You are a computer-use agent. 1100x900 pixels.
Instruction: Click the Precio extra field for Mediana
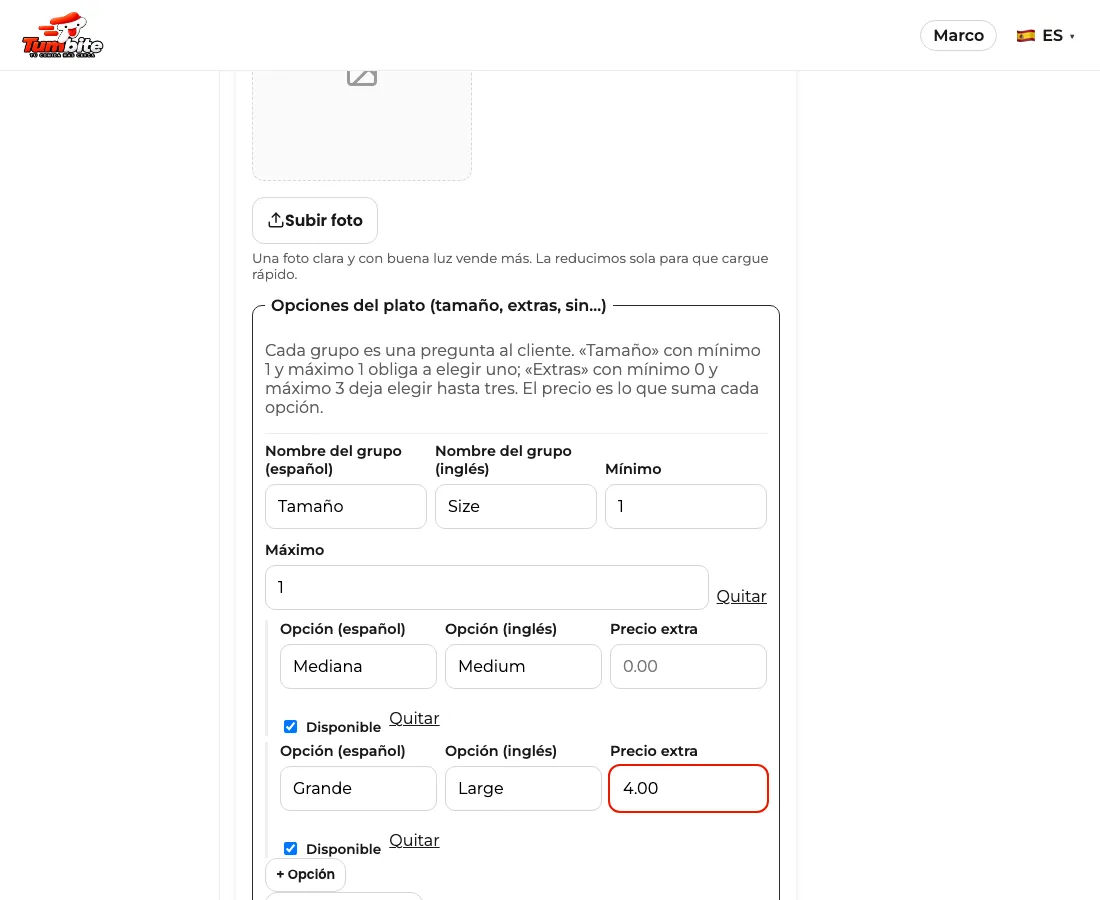coord(688,666)
